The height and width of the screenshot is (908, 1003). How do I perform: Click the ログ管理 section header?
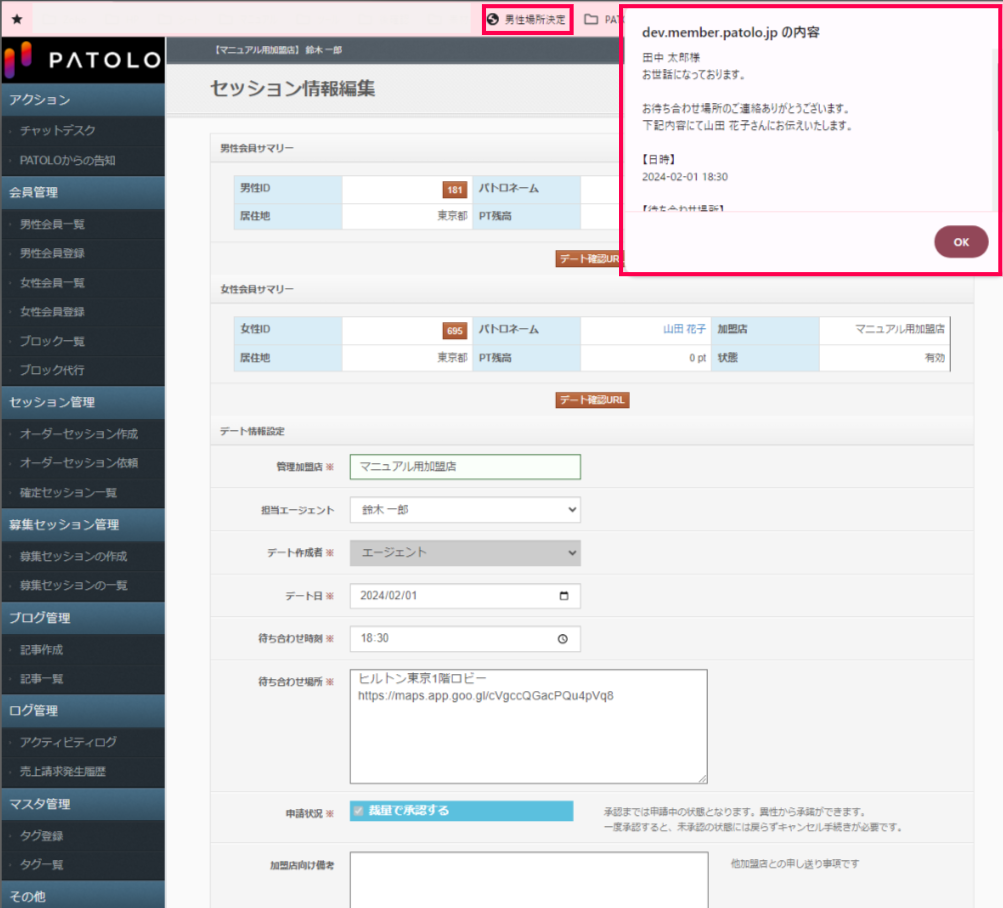83,711
